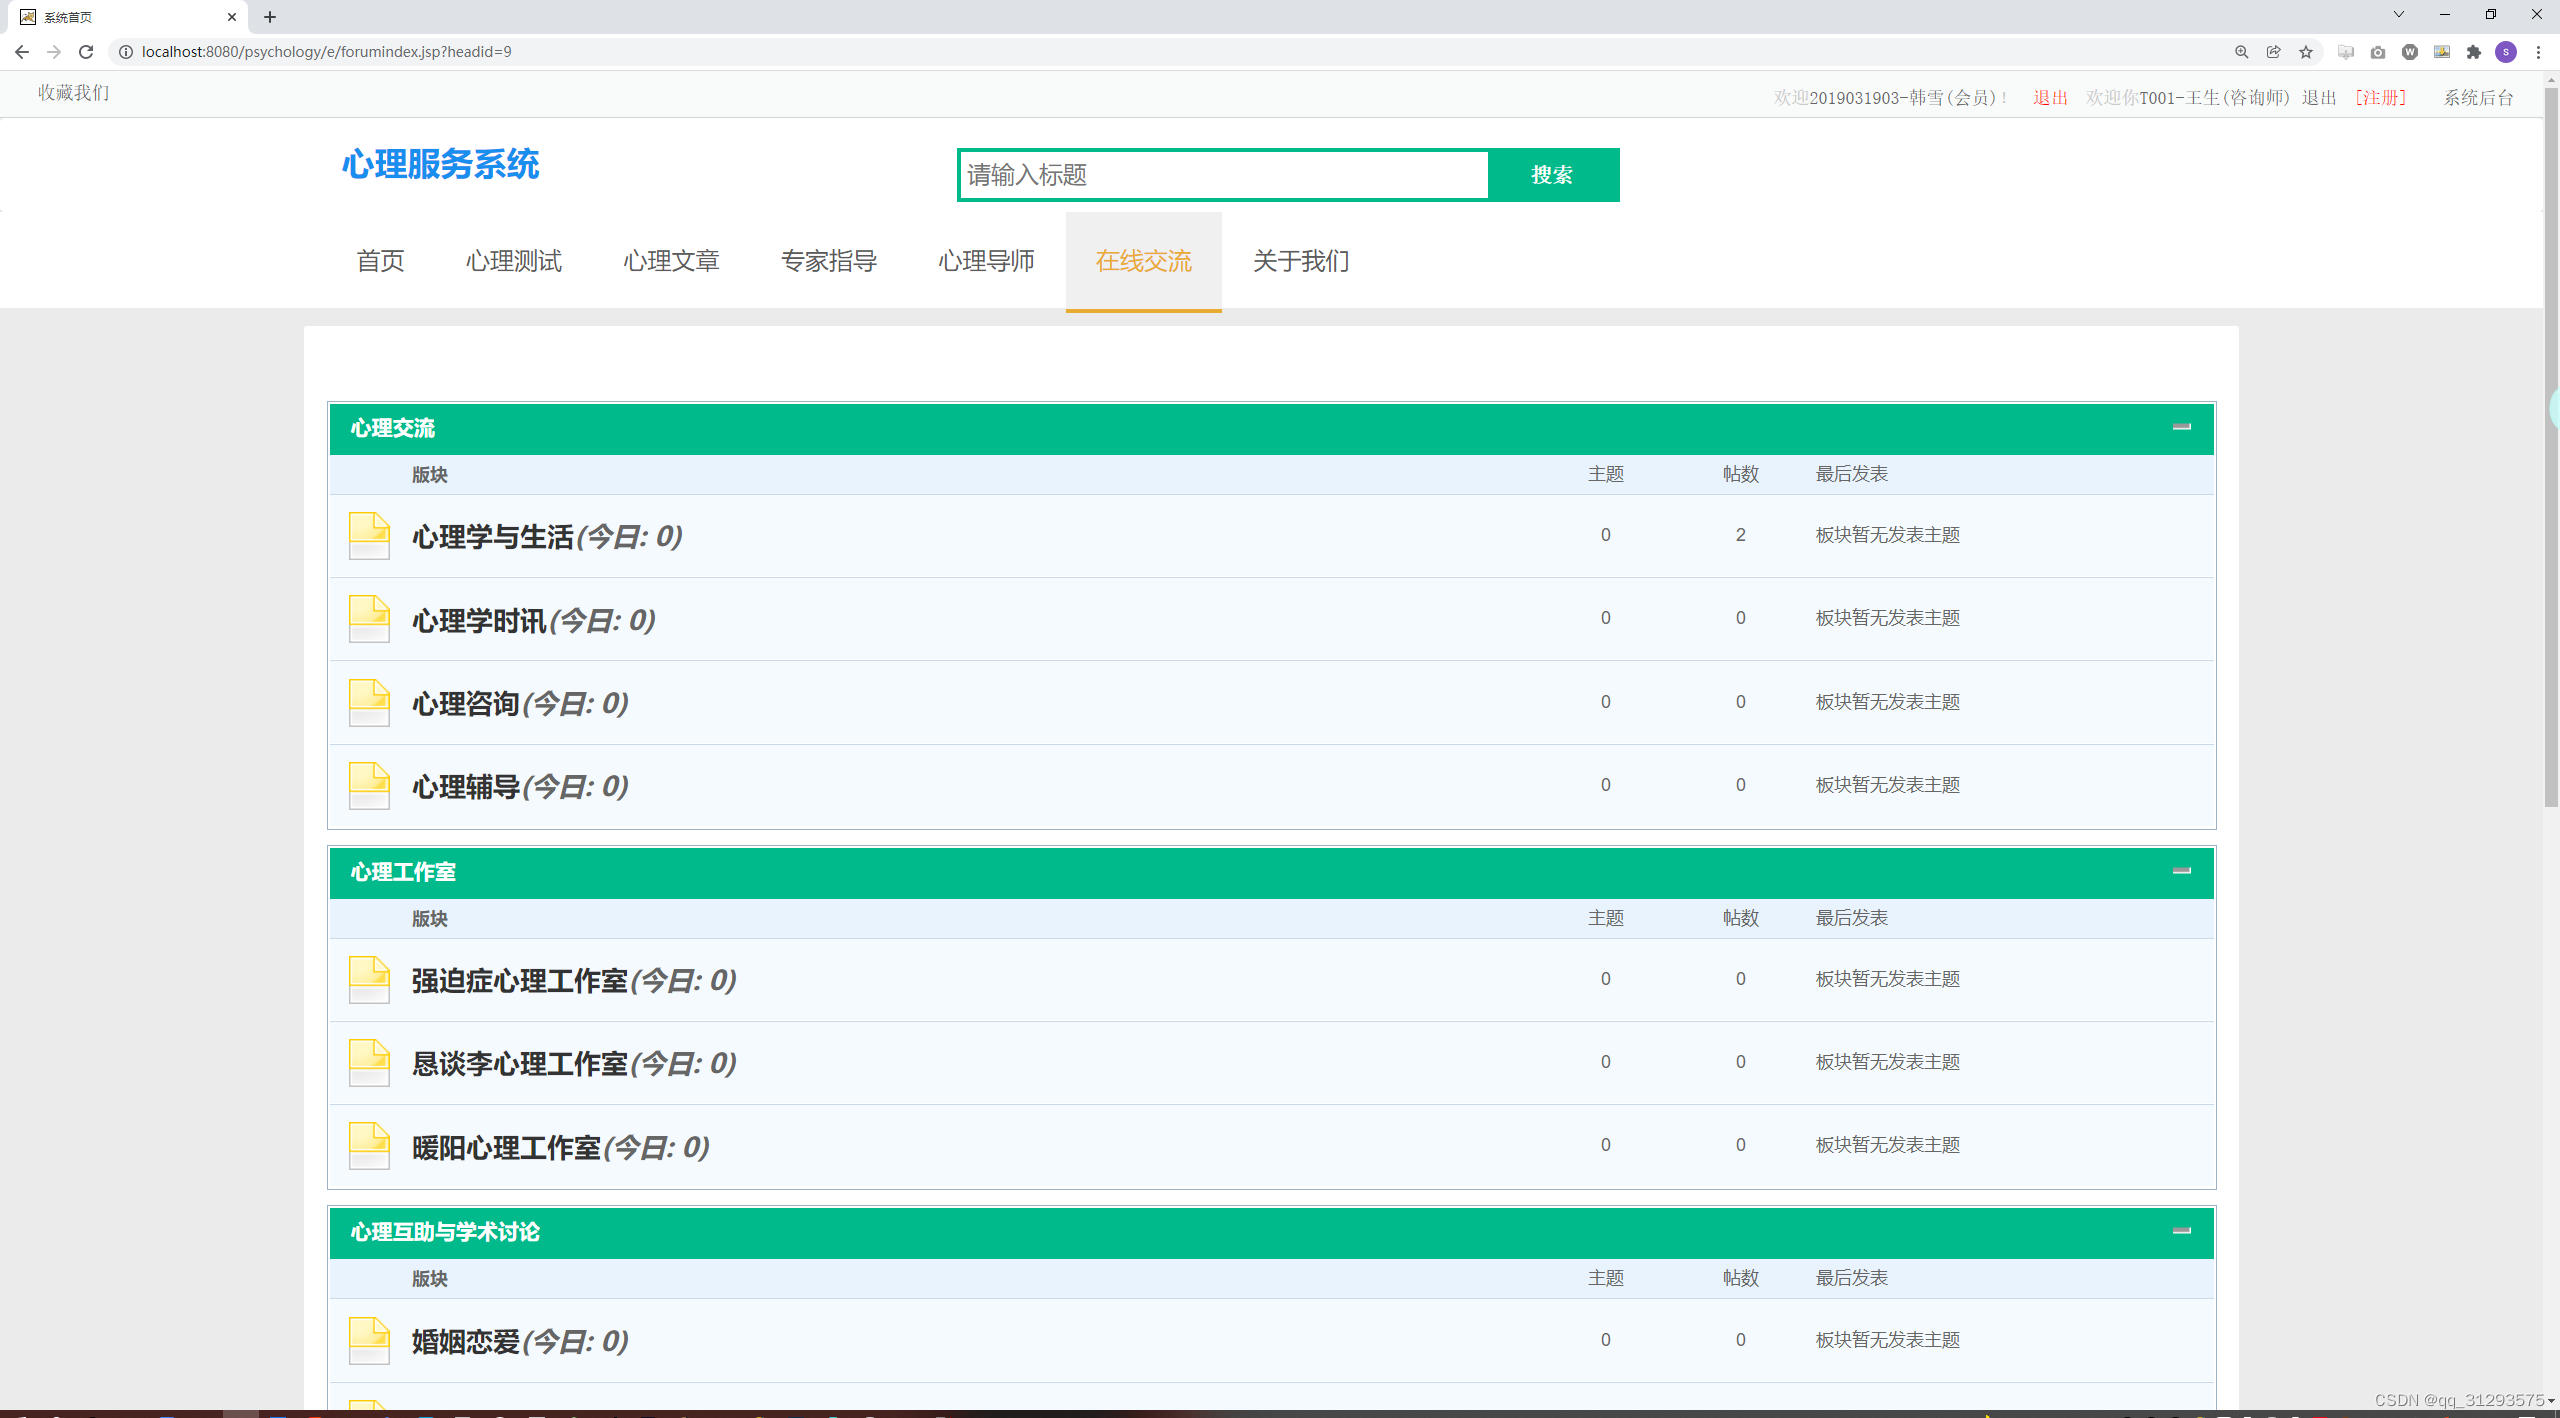Open the tab search chevron dropdown

tap(2398, 15)
